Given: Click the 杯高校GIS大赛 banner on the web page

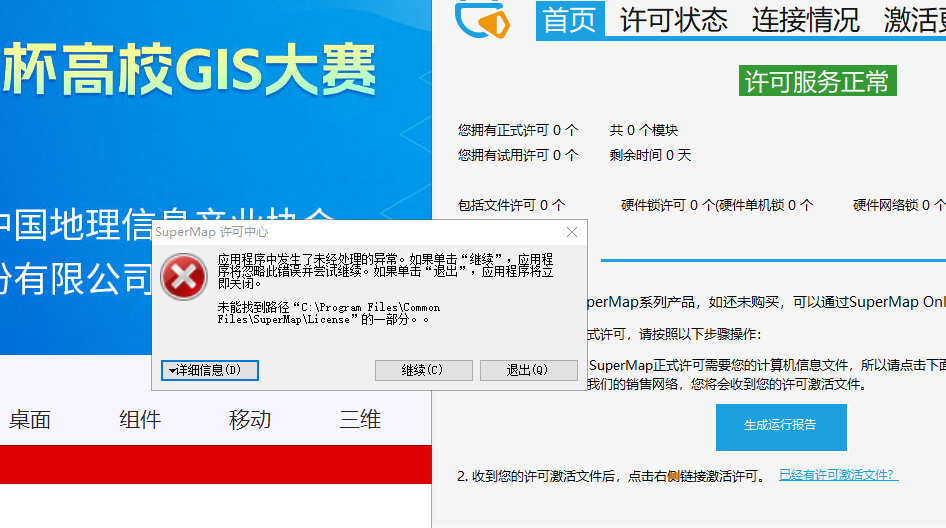Looking at the screenshot, I should coord(189,70).
